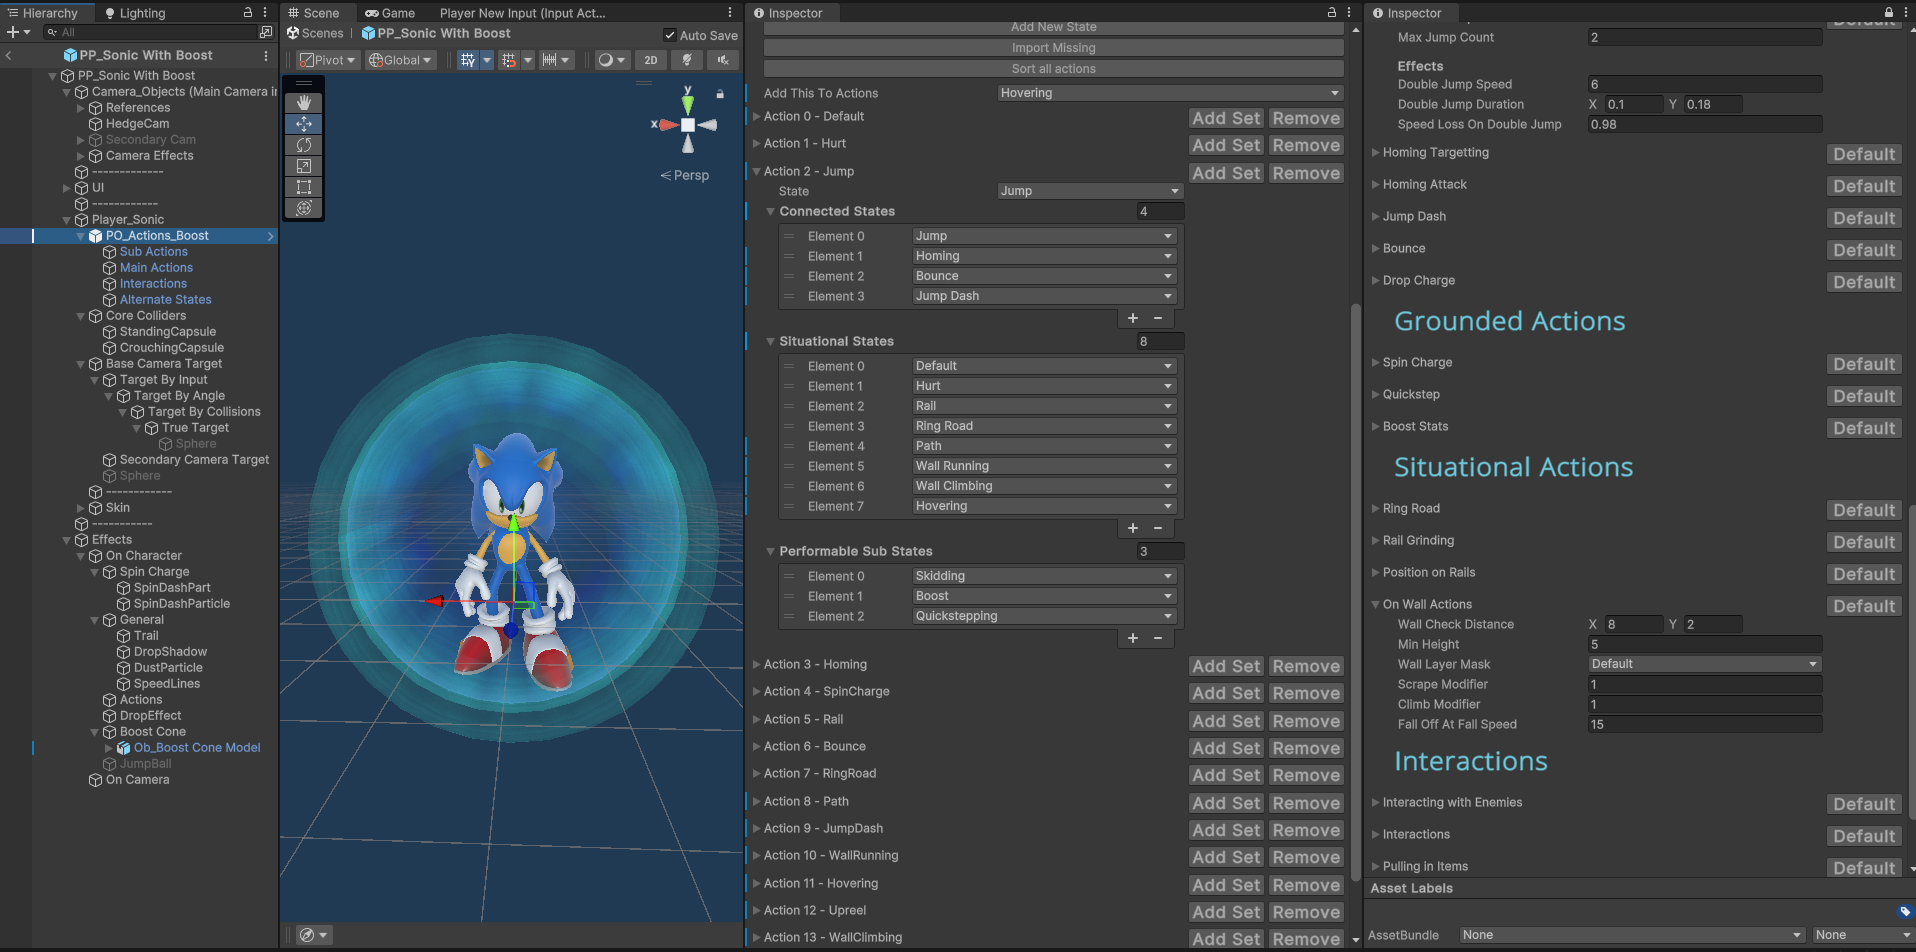1916x952 pixels.
Task: Lock the middle Inspector panel padlock
Action: 1332,13
